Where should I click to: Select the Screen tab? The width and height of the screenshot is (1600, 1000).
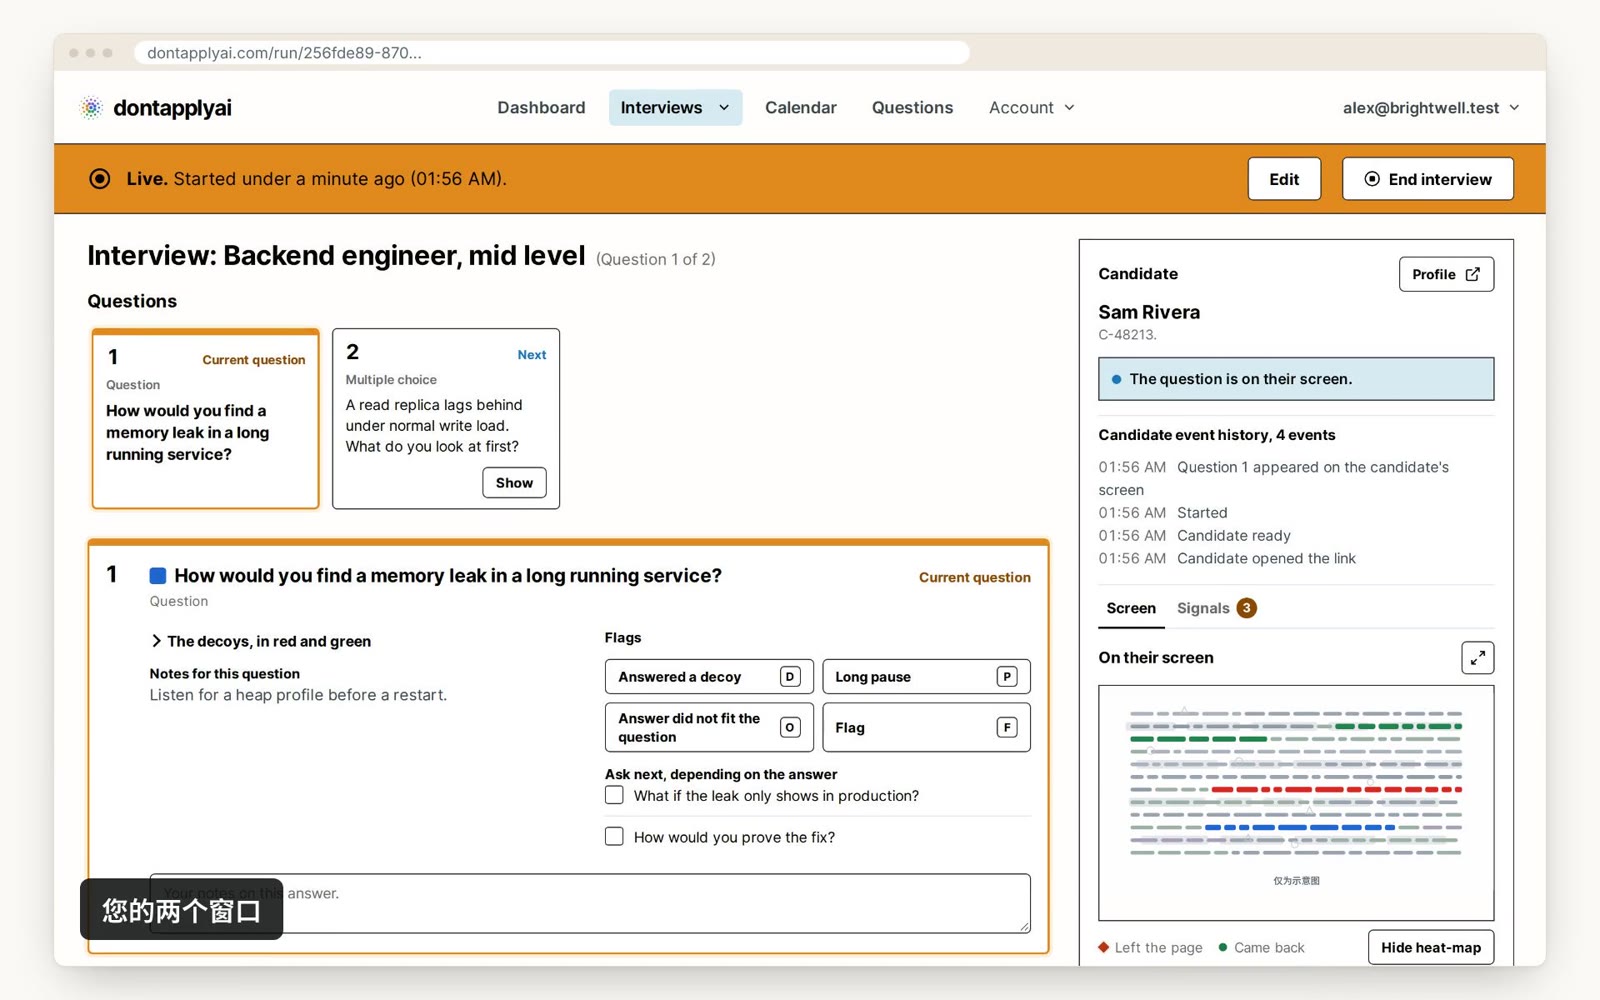[x=1131, y=608]
